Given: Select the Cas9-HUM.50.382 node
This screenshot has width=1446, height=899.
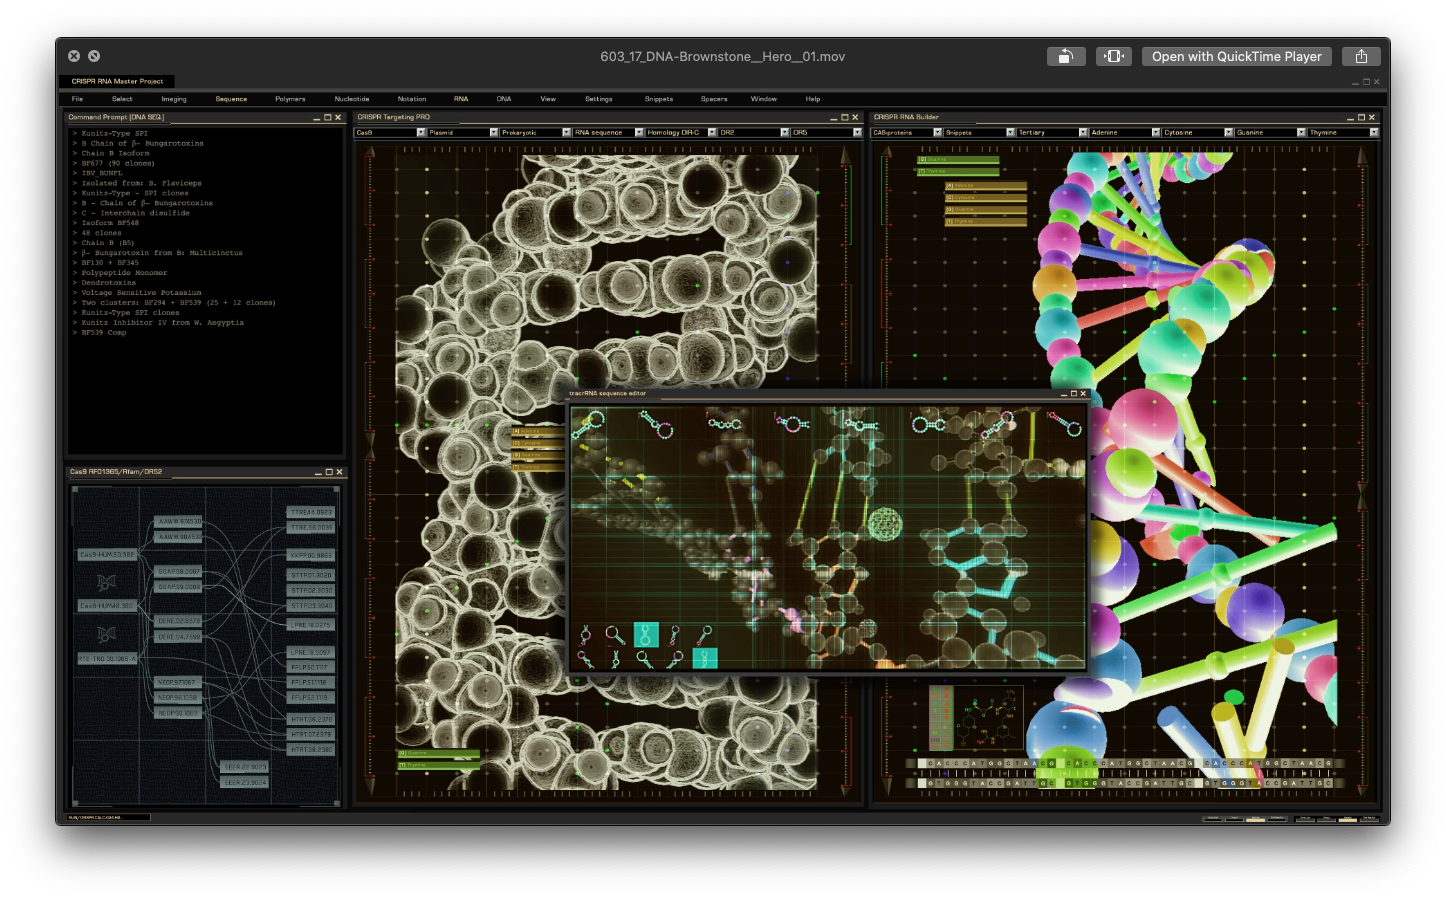Looking at the screenshot, I should click(107, 554).
